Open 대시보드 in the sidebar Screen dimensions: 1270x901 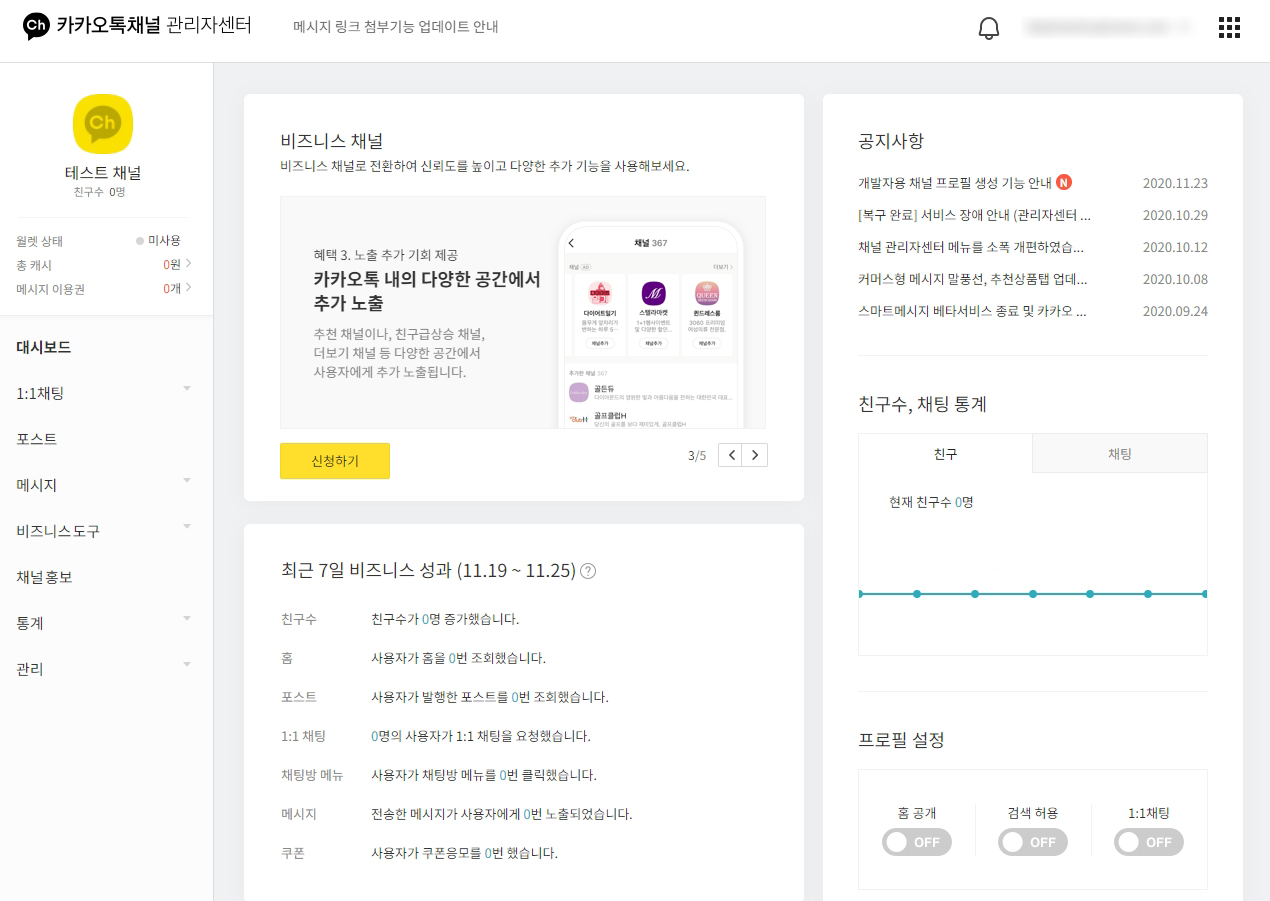click(44, 348)
